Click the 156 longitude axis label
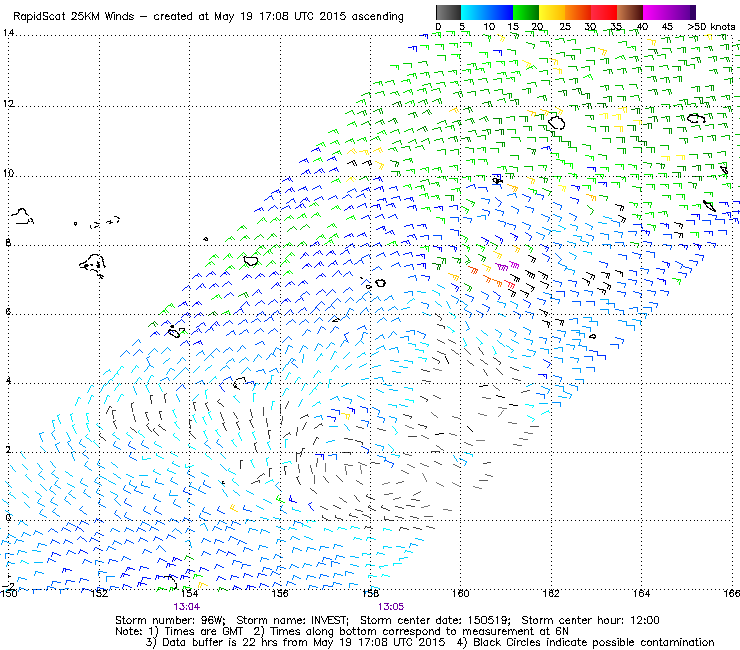The height and width of the screenshot is (650, 740). click(x=279, y=593)
